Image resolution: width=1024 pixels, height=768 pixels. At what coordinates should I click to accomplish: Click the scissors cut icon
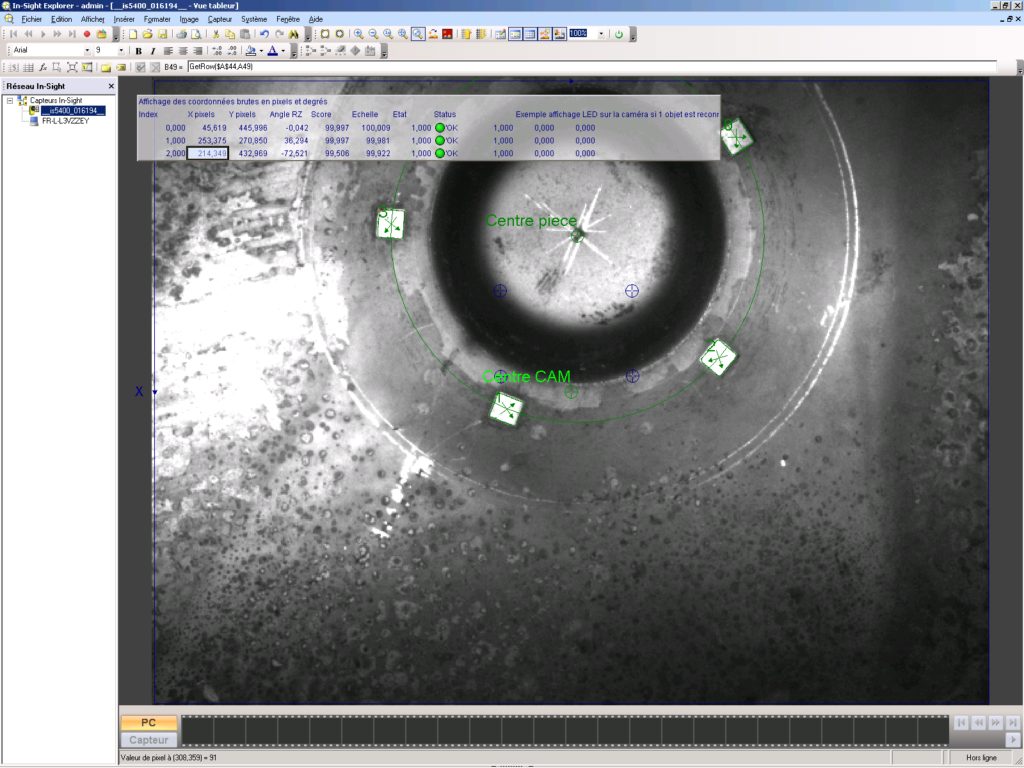(215, 34)
